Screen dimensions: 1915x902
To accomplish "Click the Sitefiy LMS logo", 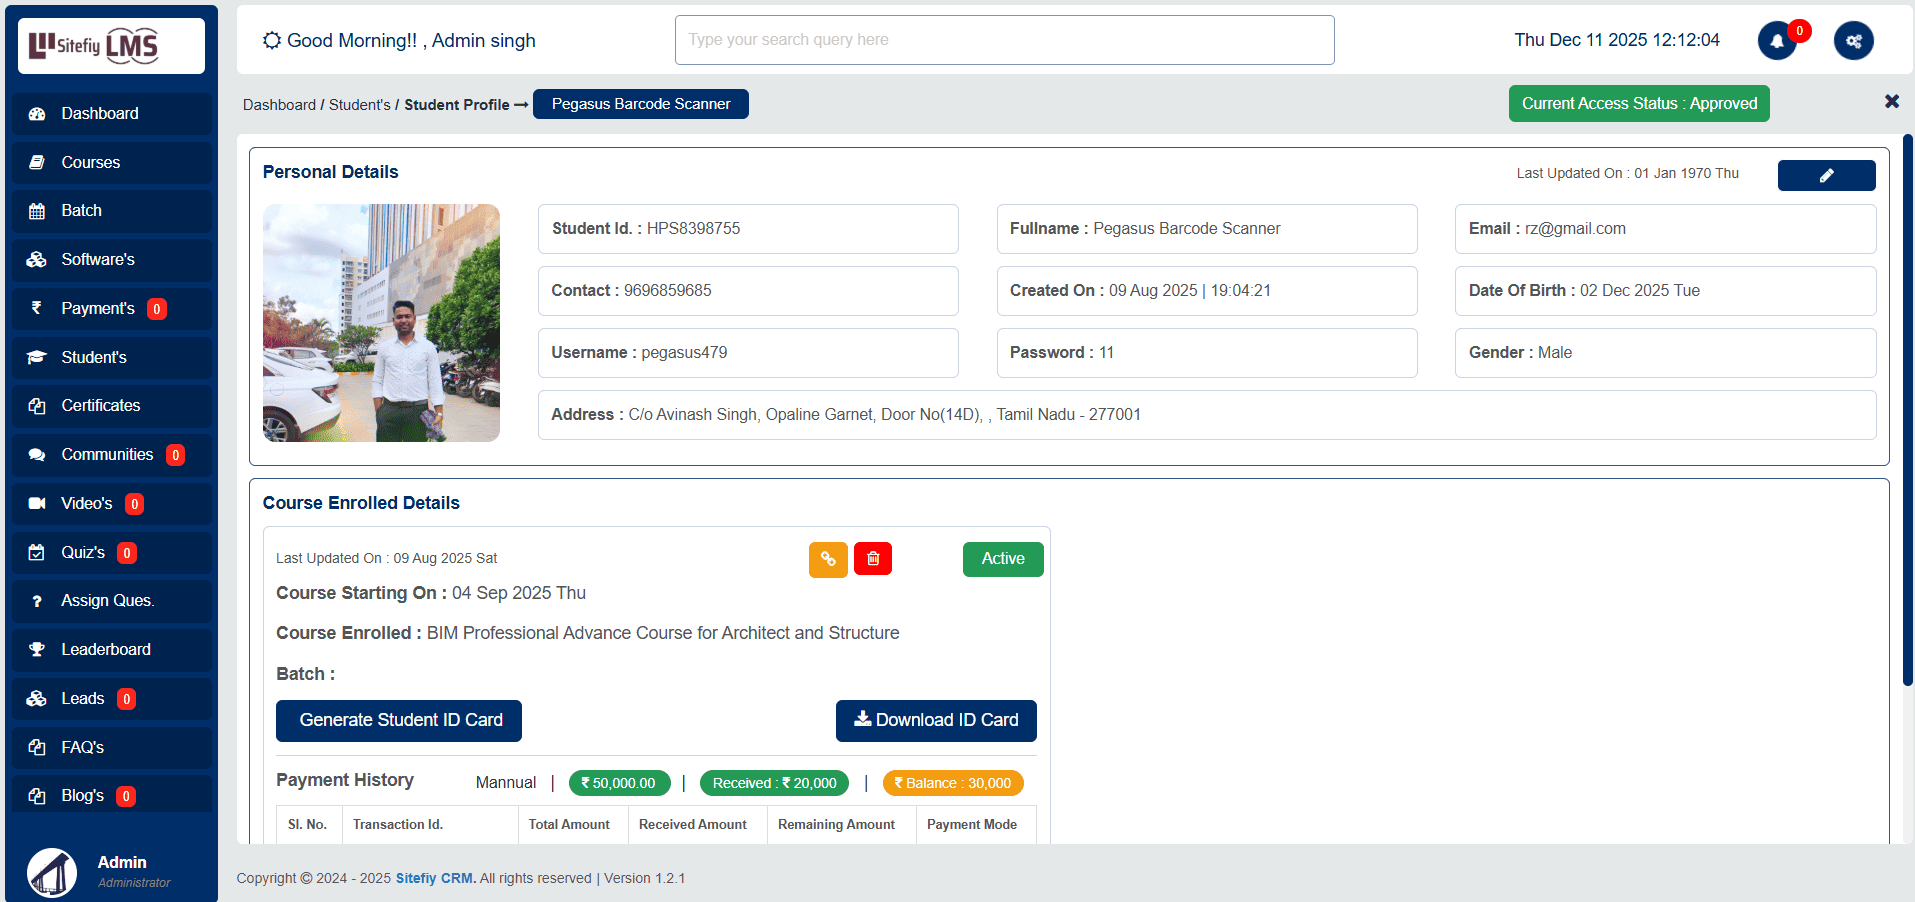I will (111, 46).
